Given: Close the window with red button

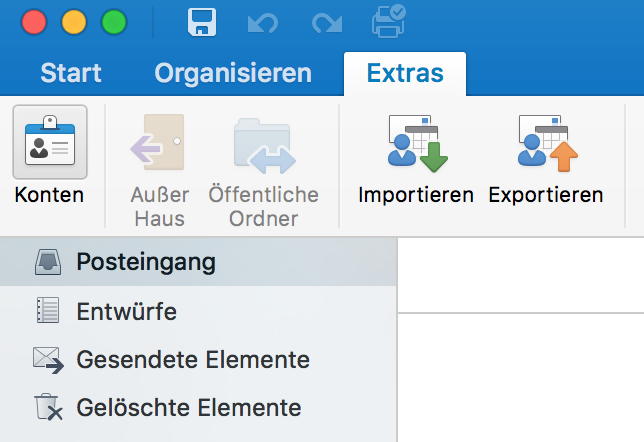Looking at the screenshot, I should [34, 22].
